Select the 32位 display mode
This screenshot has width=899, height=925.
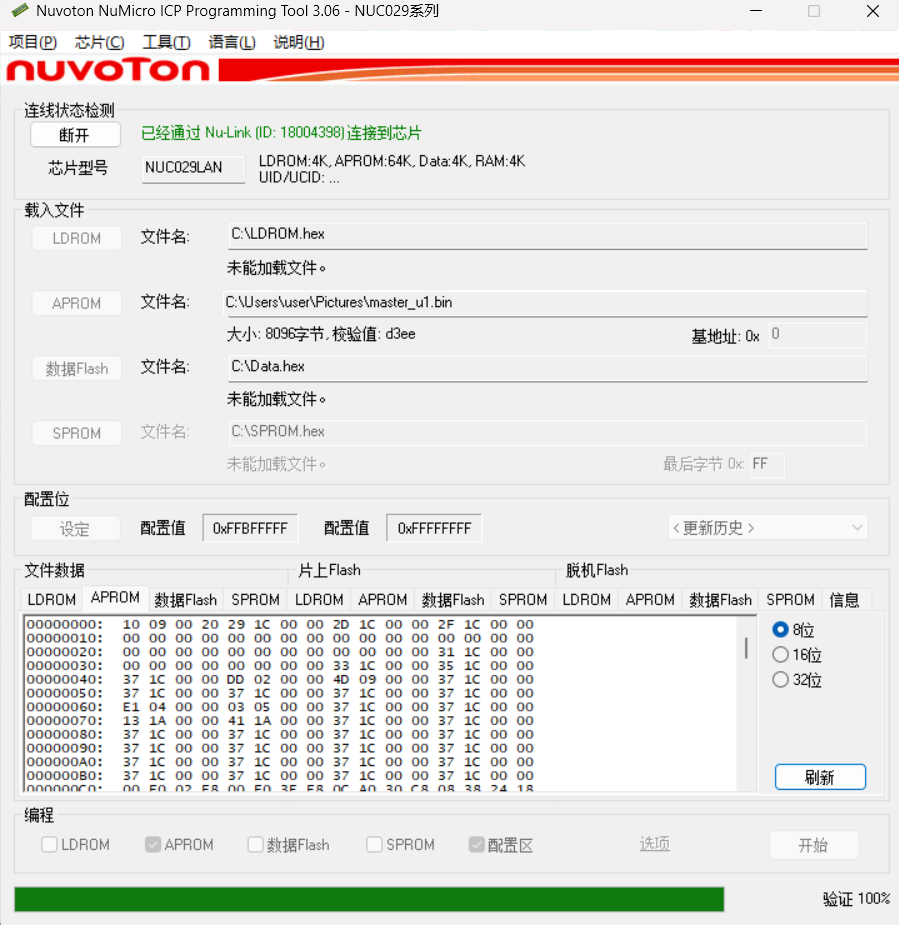point(781,680)
